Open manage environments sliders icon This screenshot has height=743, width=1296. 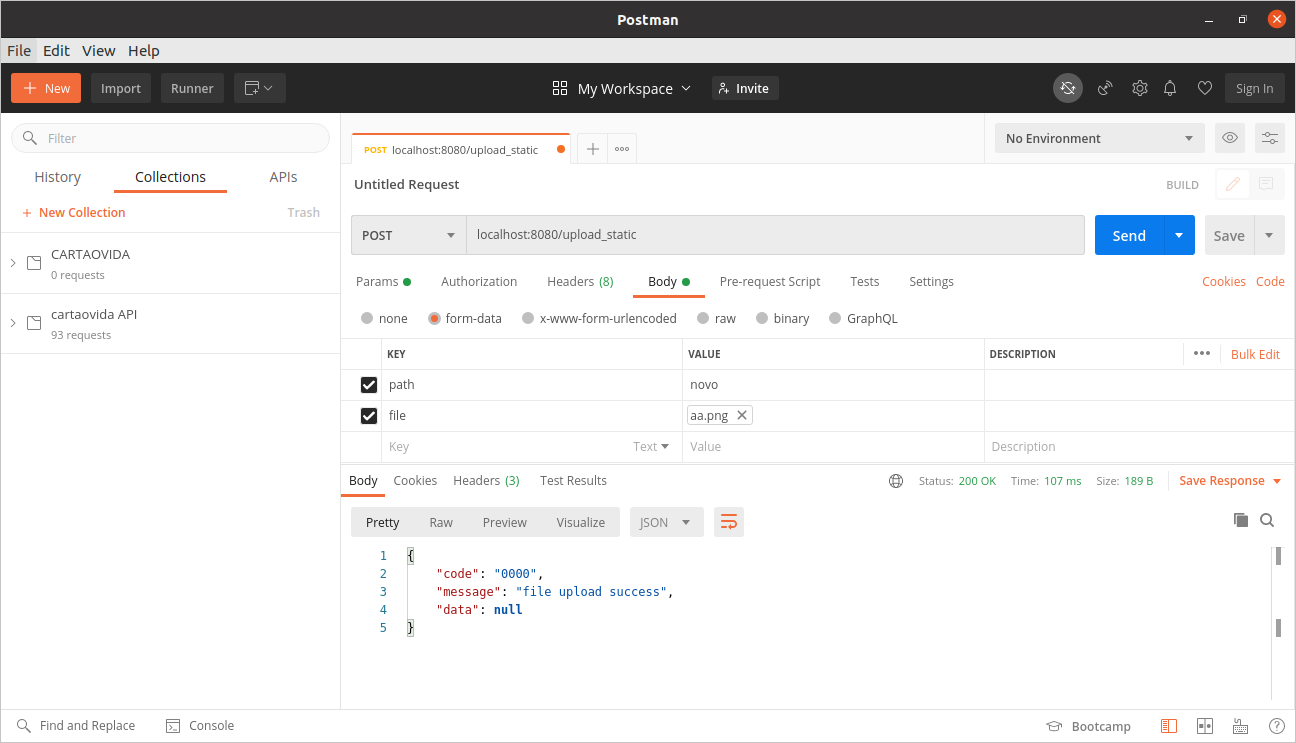coord(1270,138)
